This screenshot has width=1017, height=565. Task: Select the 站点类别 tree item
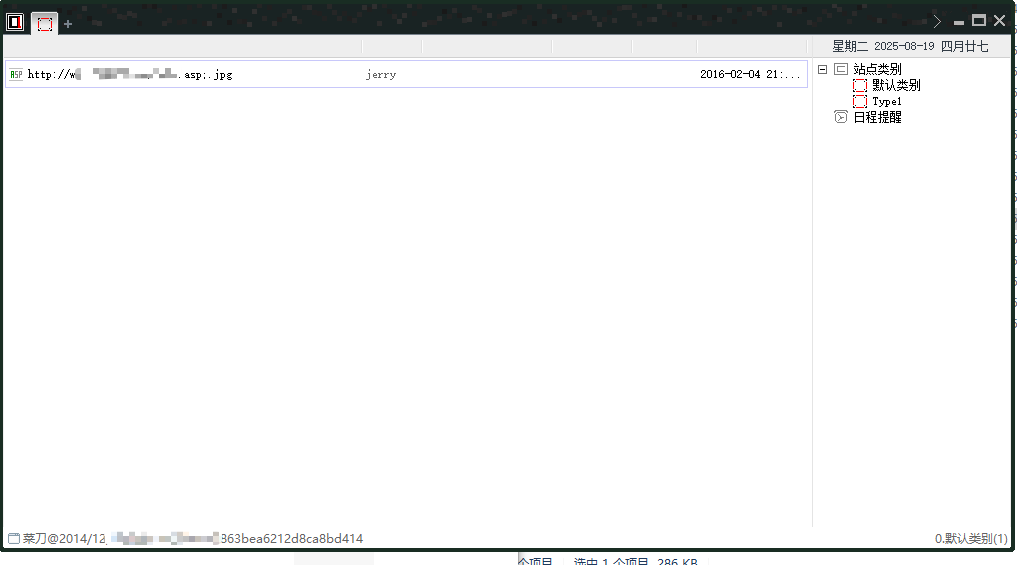pyautogui.click(x=877, y=69)
